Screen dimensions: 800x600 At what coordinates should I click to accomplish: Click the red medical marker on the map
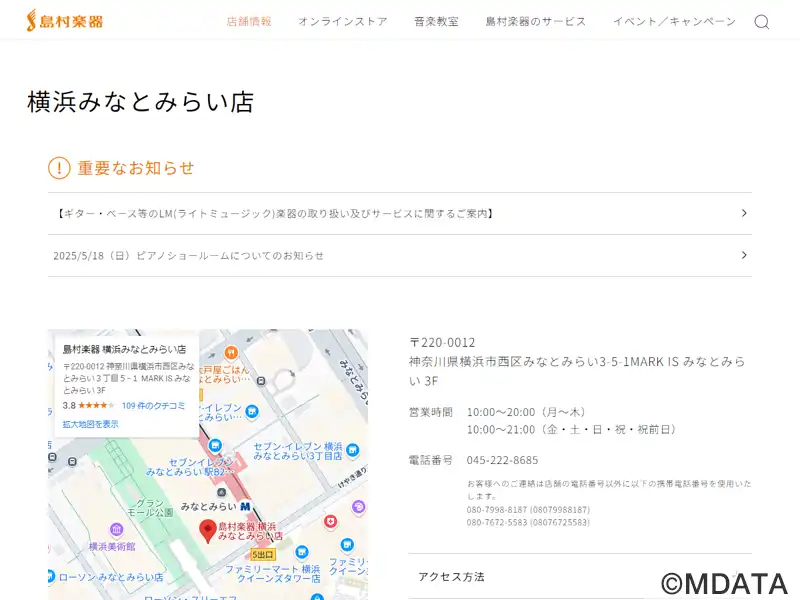[331, 521]
